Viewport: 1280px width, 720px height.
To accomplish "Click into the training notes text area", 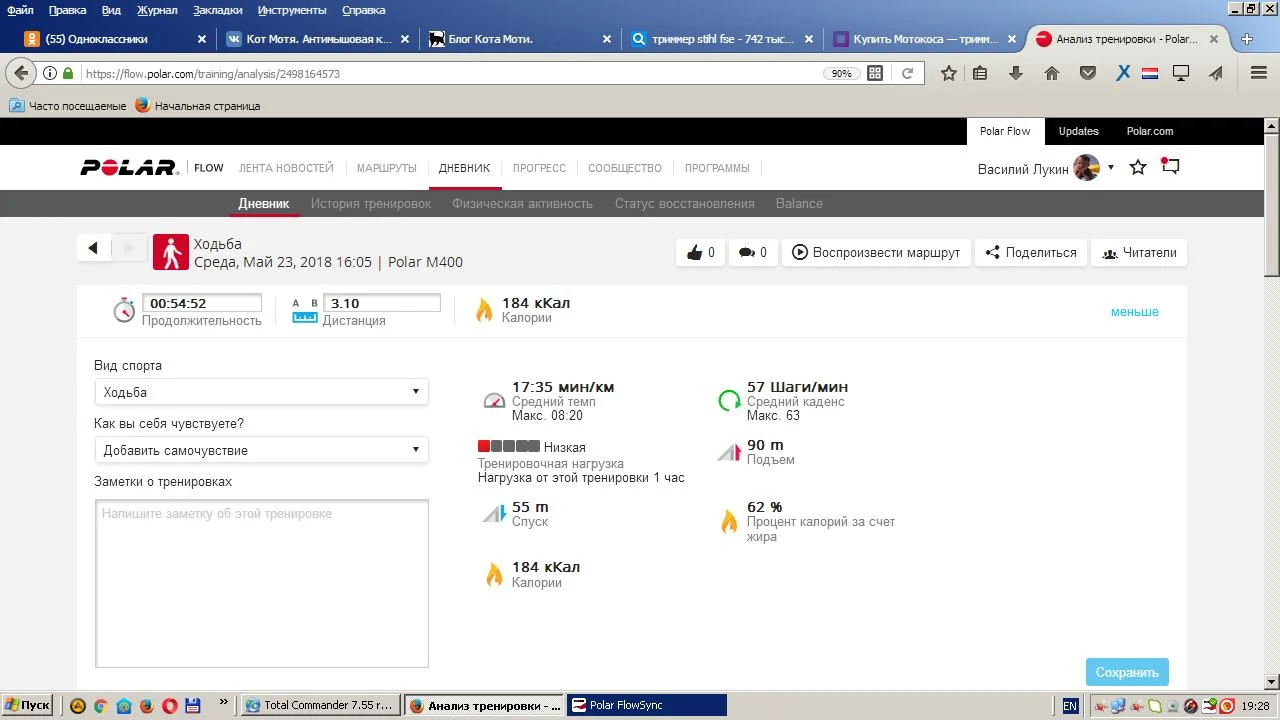I will click(x=262, y=583).
